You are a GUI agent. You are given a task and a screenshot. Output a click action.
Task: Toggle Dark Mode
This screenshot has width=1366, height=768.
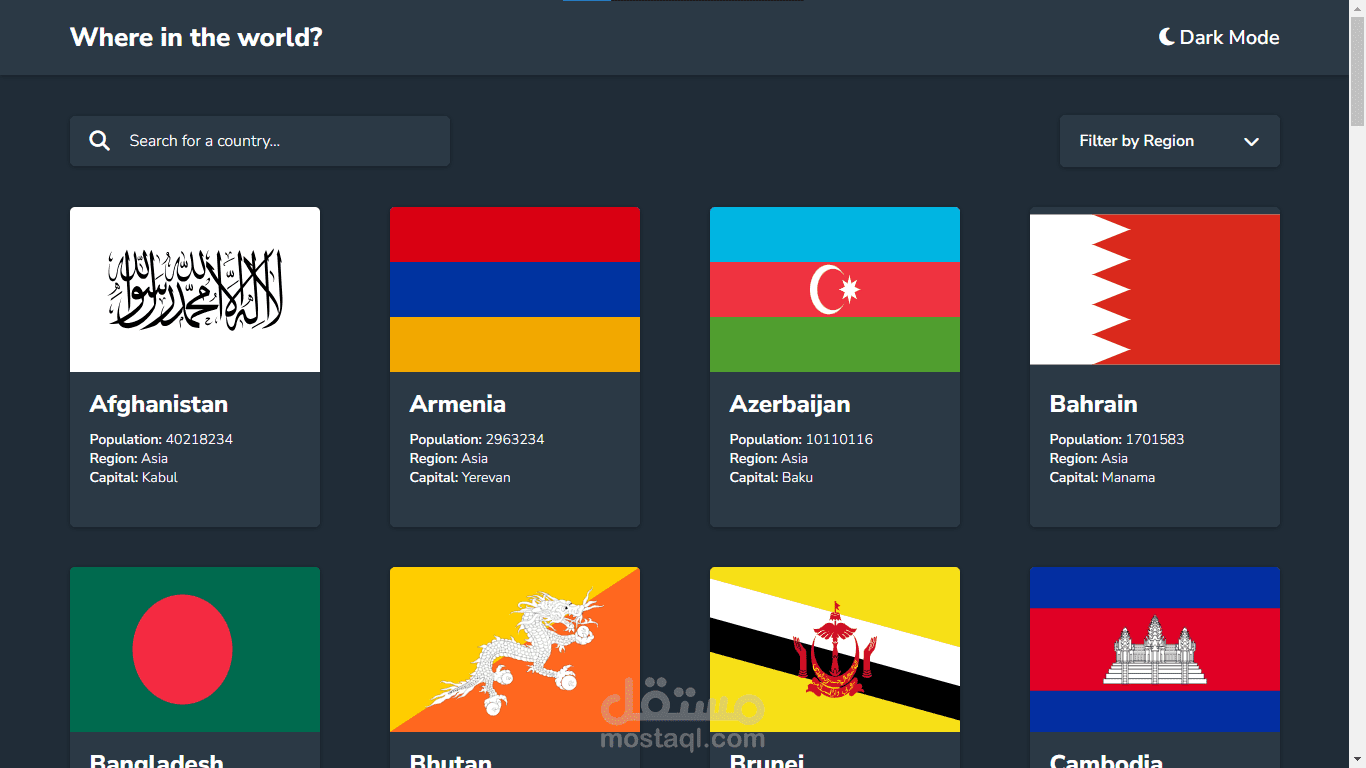coord(1219,37)
